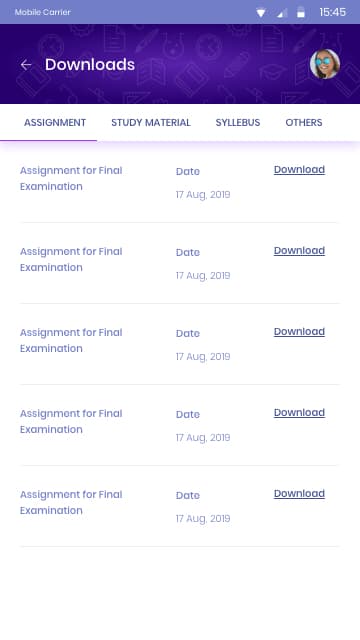Tap the cellular signal icon
Viewport: 360px width, 640px height.
pos(282,13)
